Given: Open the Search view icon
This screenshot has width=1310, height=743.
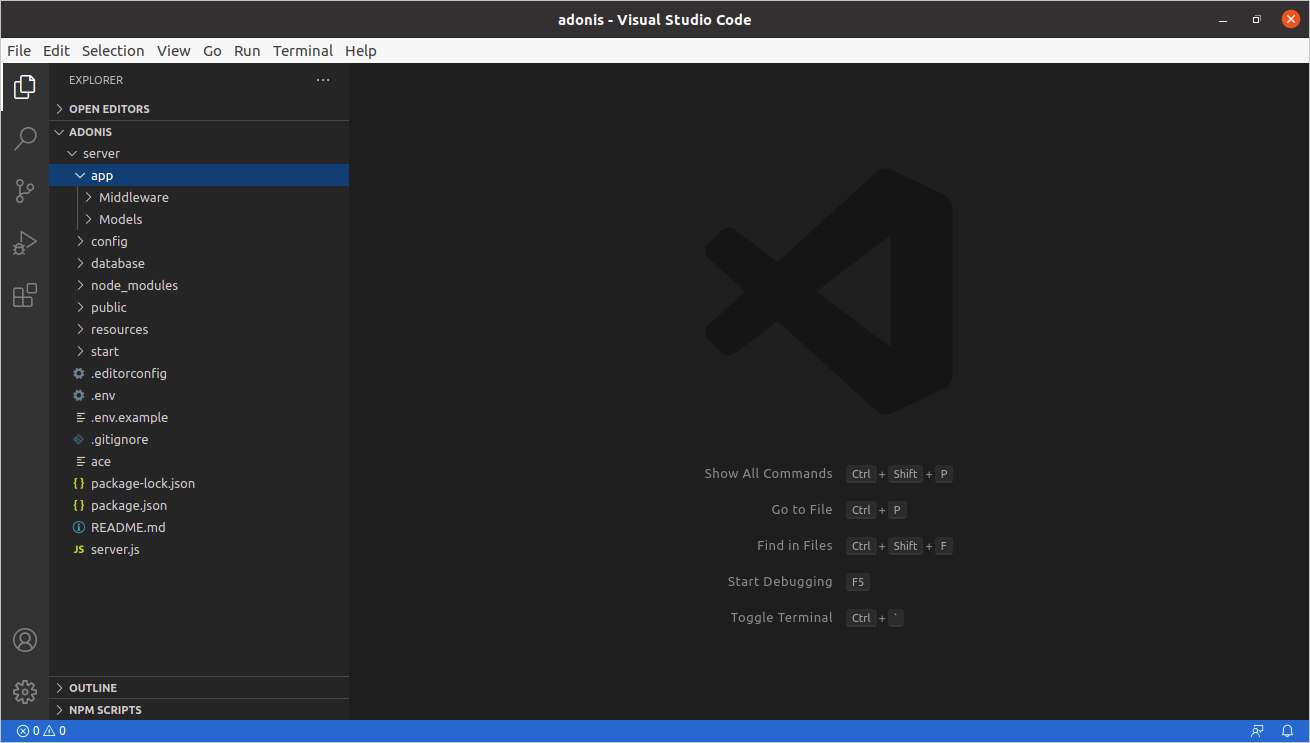Looking at the screenshot, I should (25, 139).
